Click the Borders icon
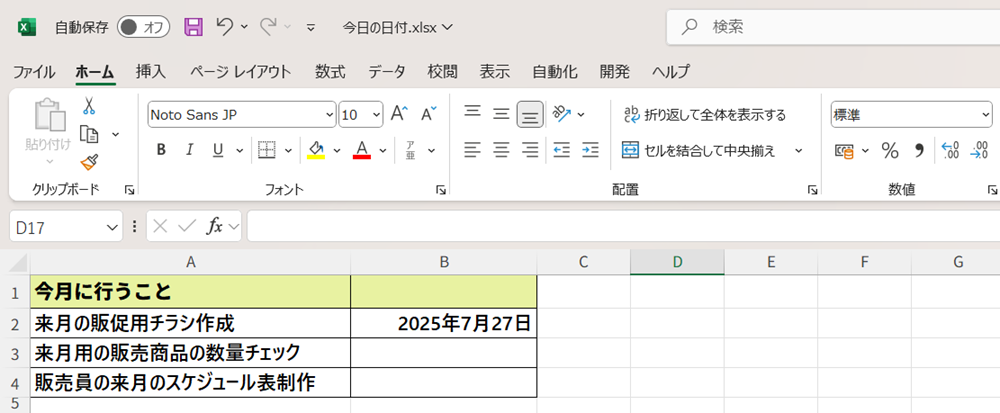 click(x=267, y=150)
